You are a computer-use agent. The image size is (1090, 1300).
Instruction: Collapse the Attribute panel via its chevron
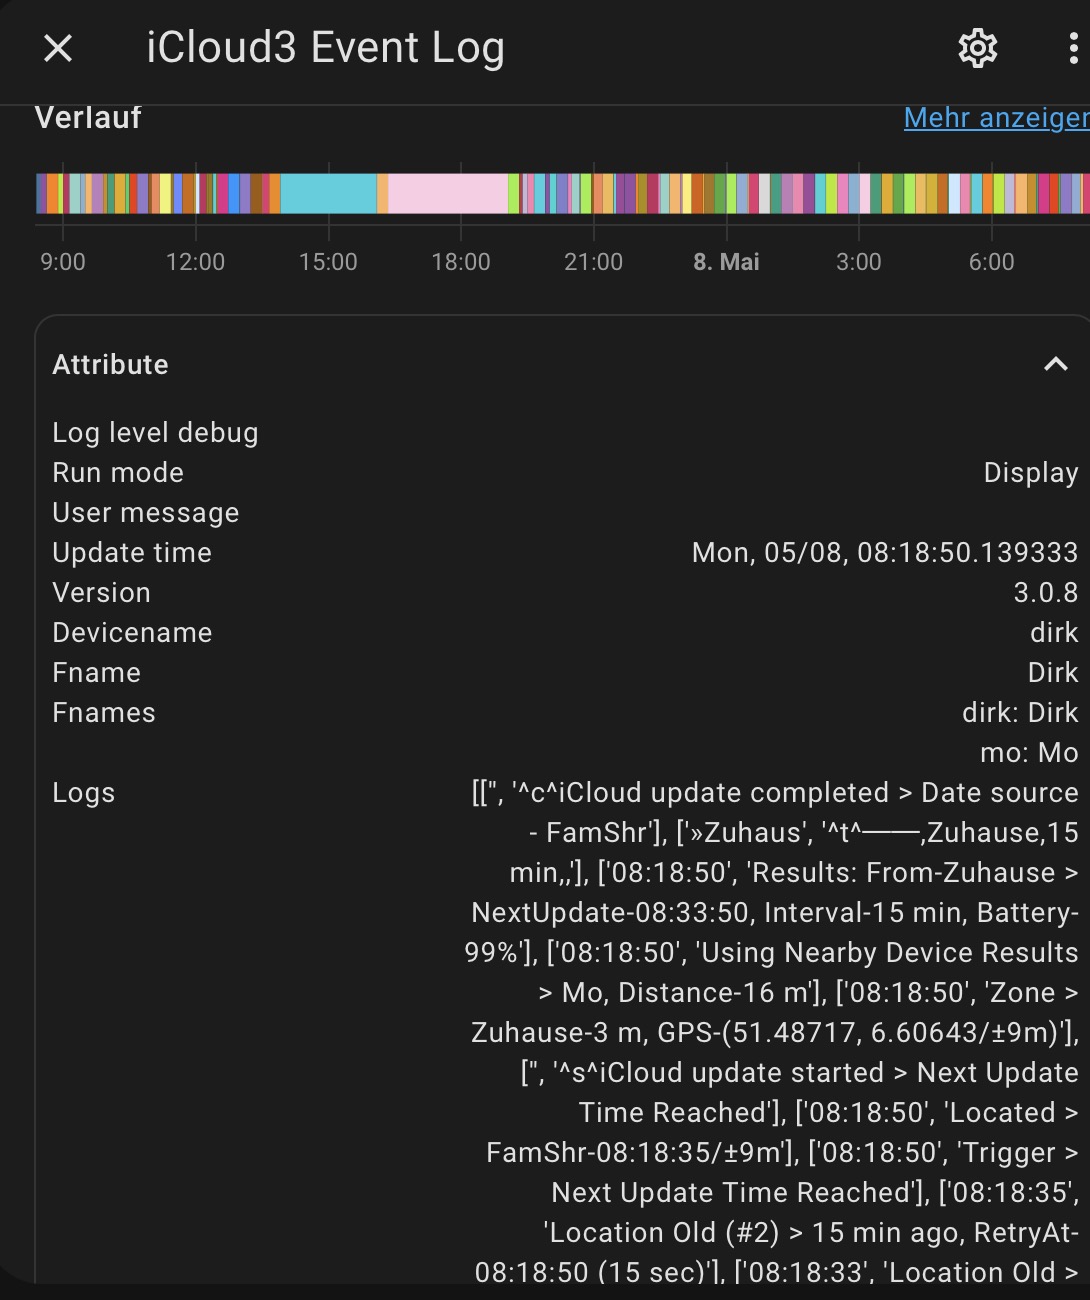point(1054,362)
